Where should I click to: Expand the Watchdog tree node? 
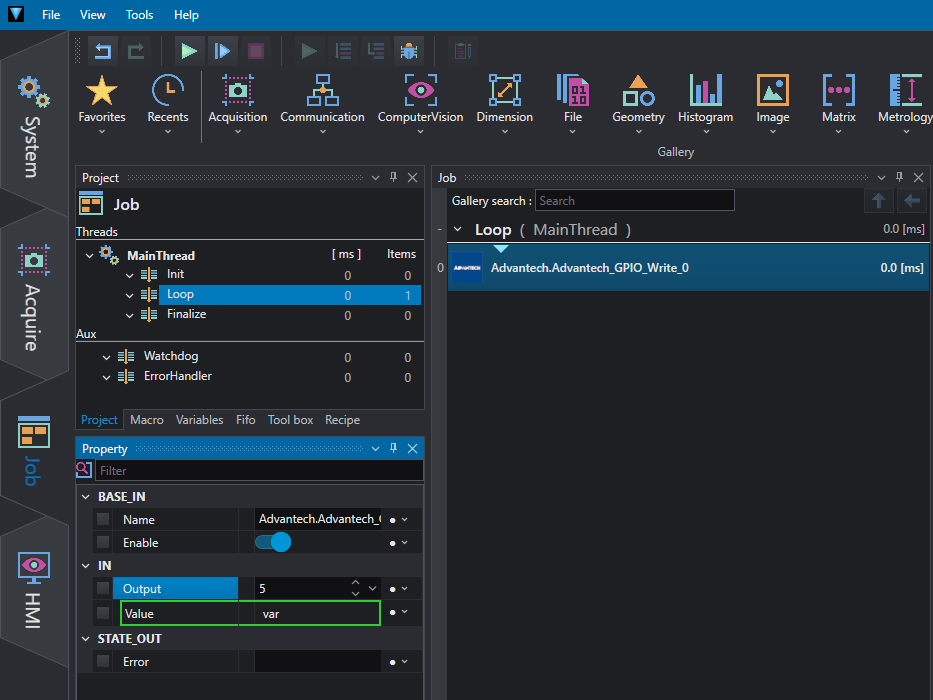click(108, 356)
